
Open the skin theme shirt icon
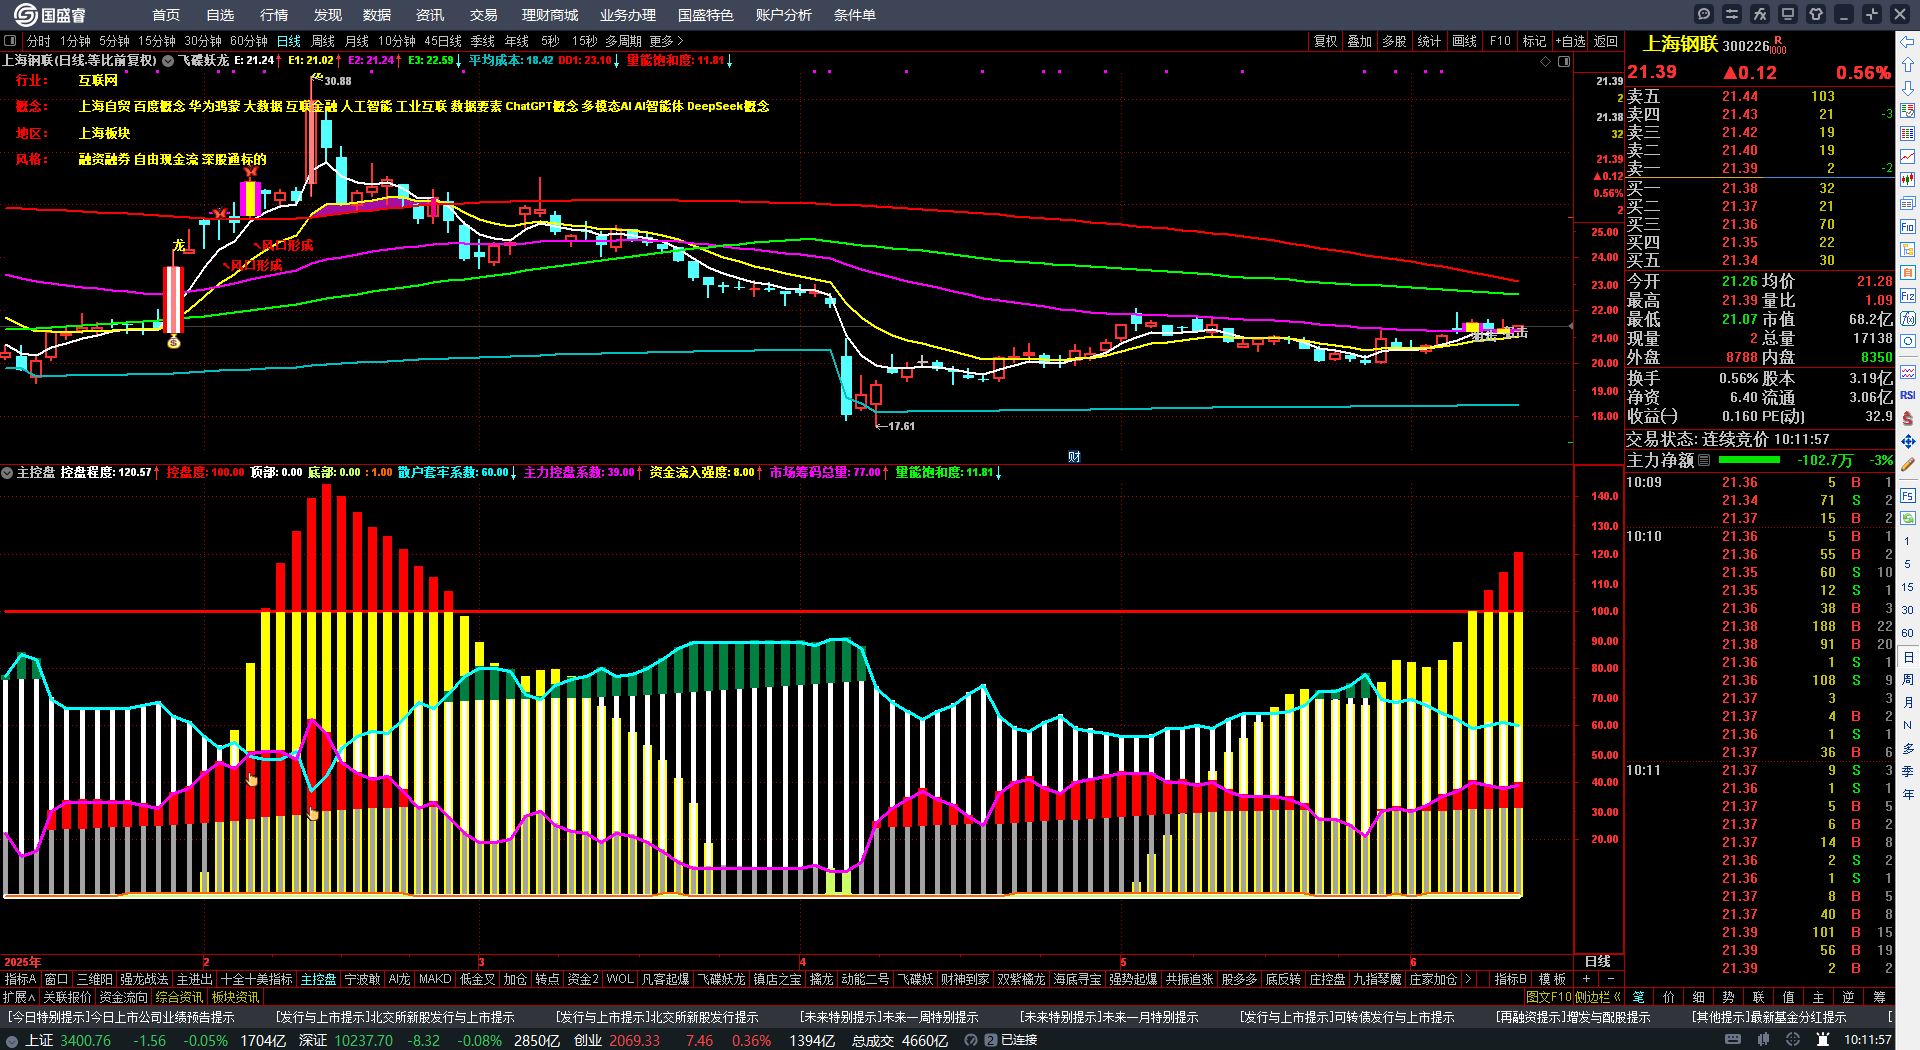point(1816,14)
